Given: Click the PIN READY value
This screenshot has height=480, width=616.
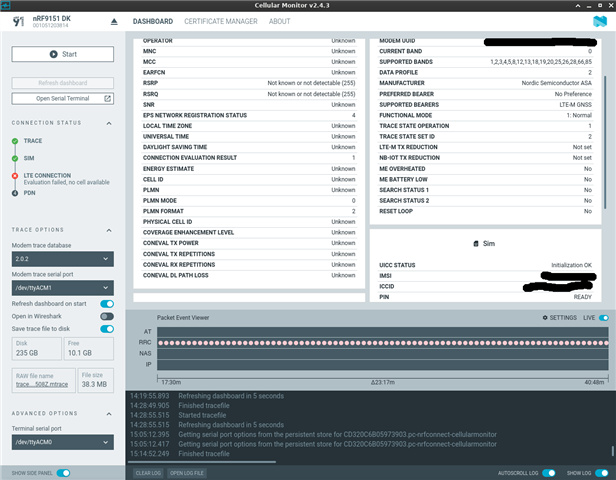Looking at the screenshot, I should click(x=582, y=297).
